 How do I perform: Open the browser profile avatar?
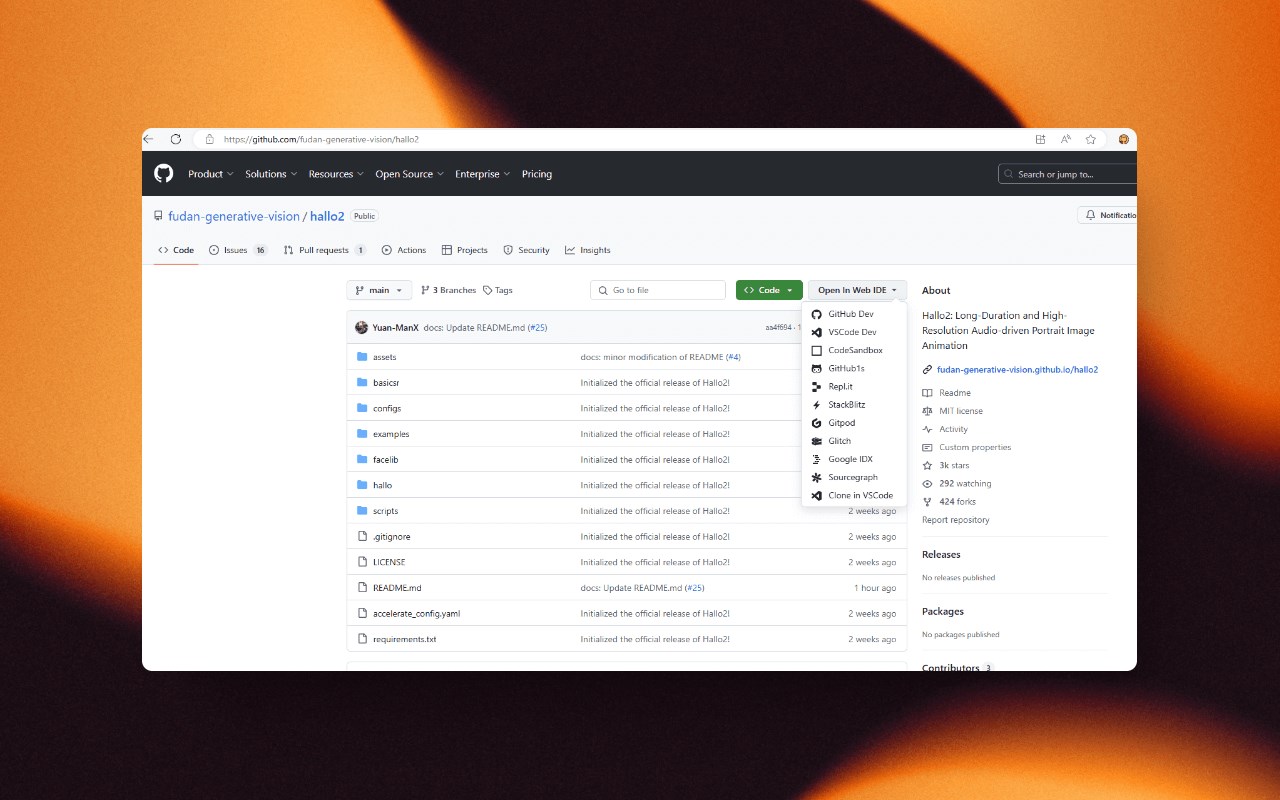pyautogui.click(x=1124, y=139)
